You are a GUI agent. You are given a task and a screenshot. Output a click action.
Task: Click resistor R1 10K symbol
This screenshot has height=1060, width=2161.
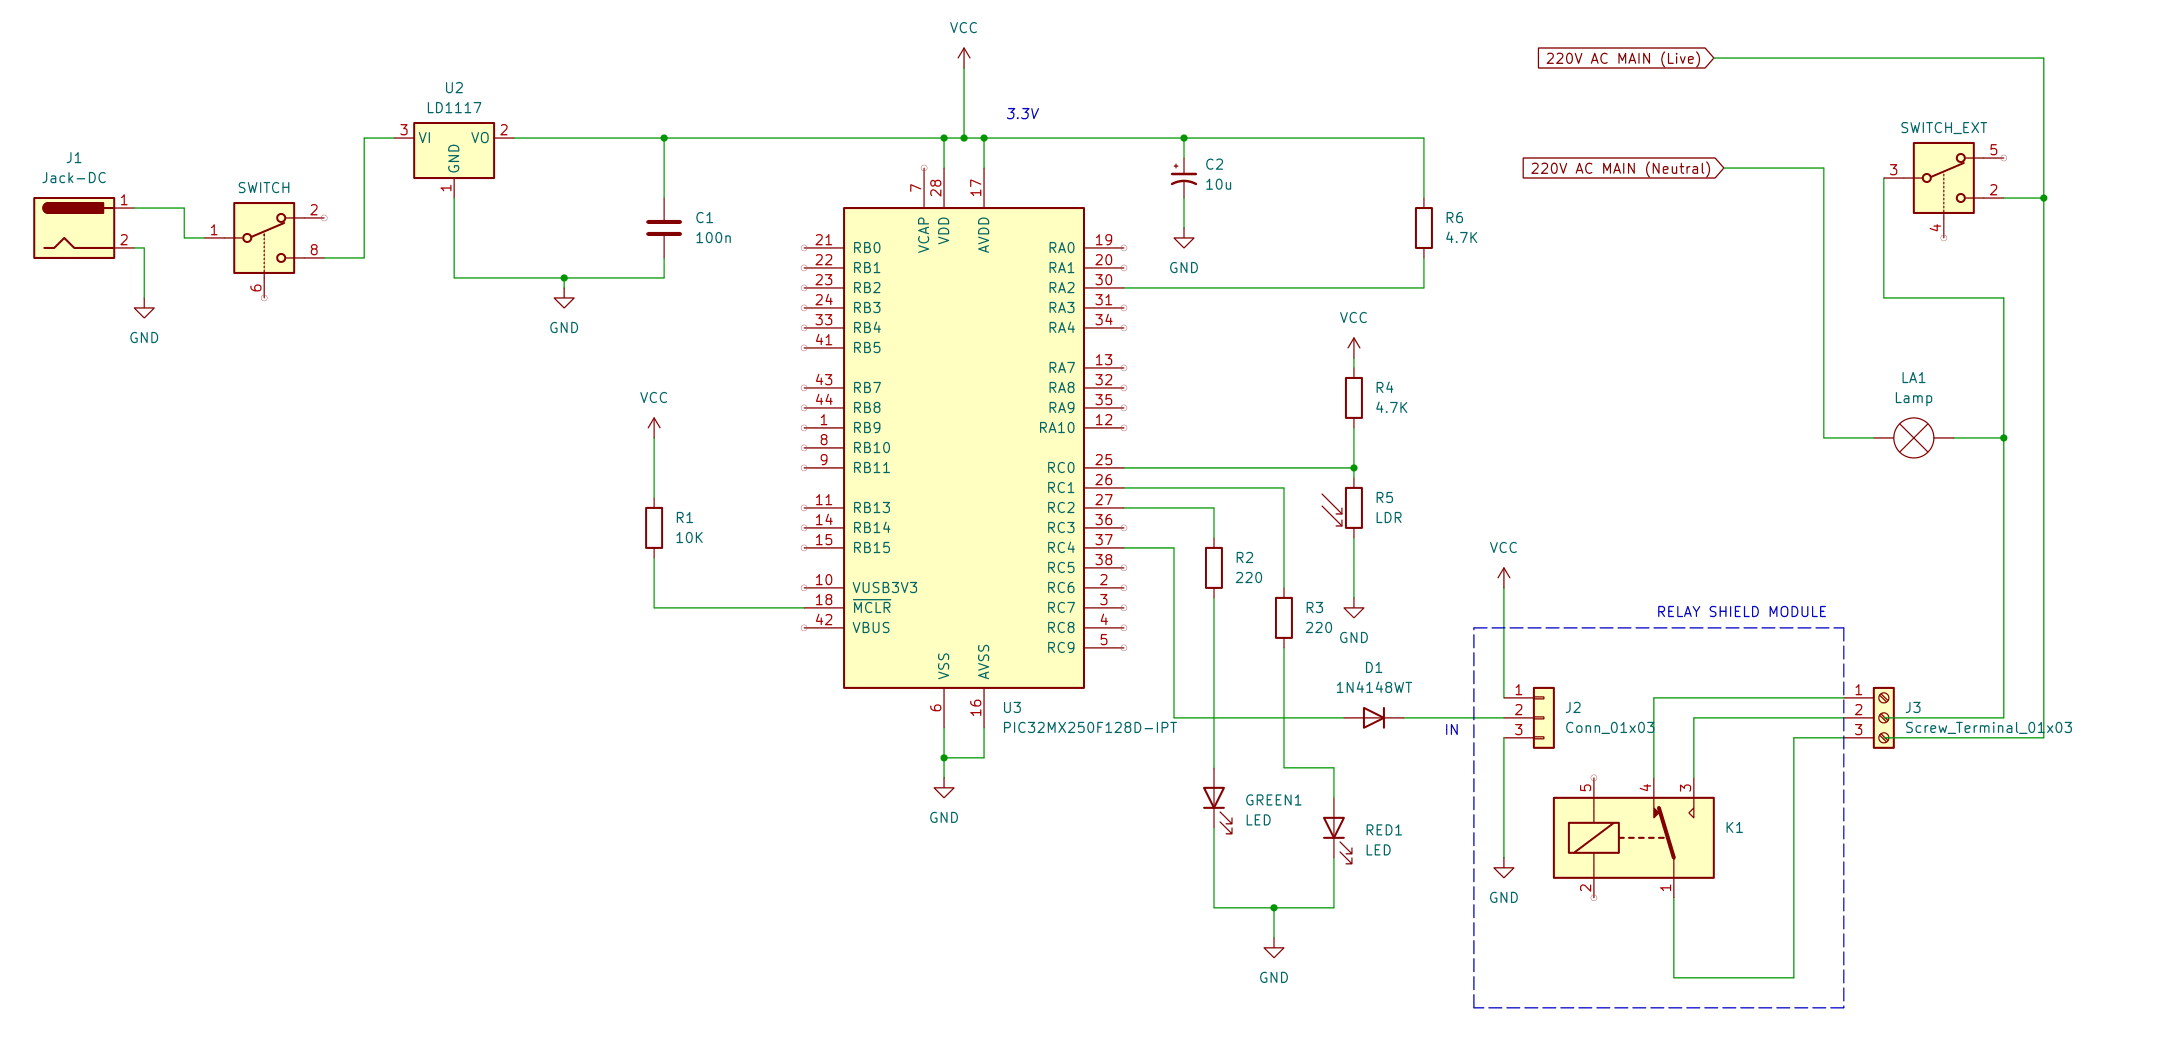pos(654,528)
